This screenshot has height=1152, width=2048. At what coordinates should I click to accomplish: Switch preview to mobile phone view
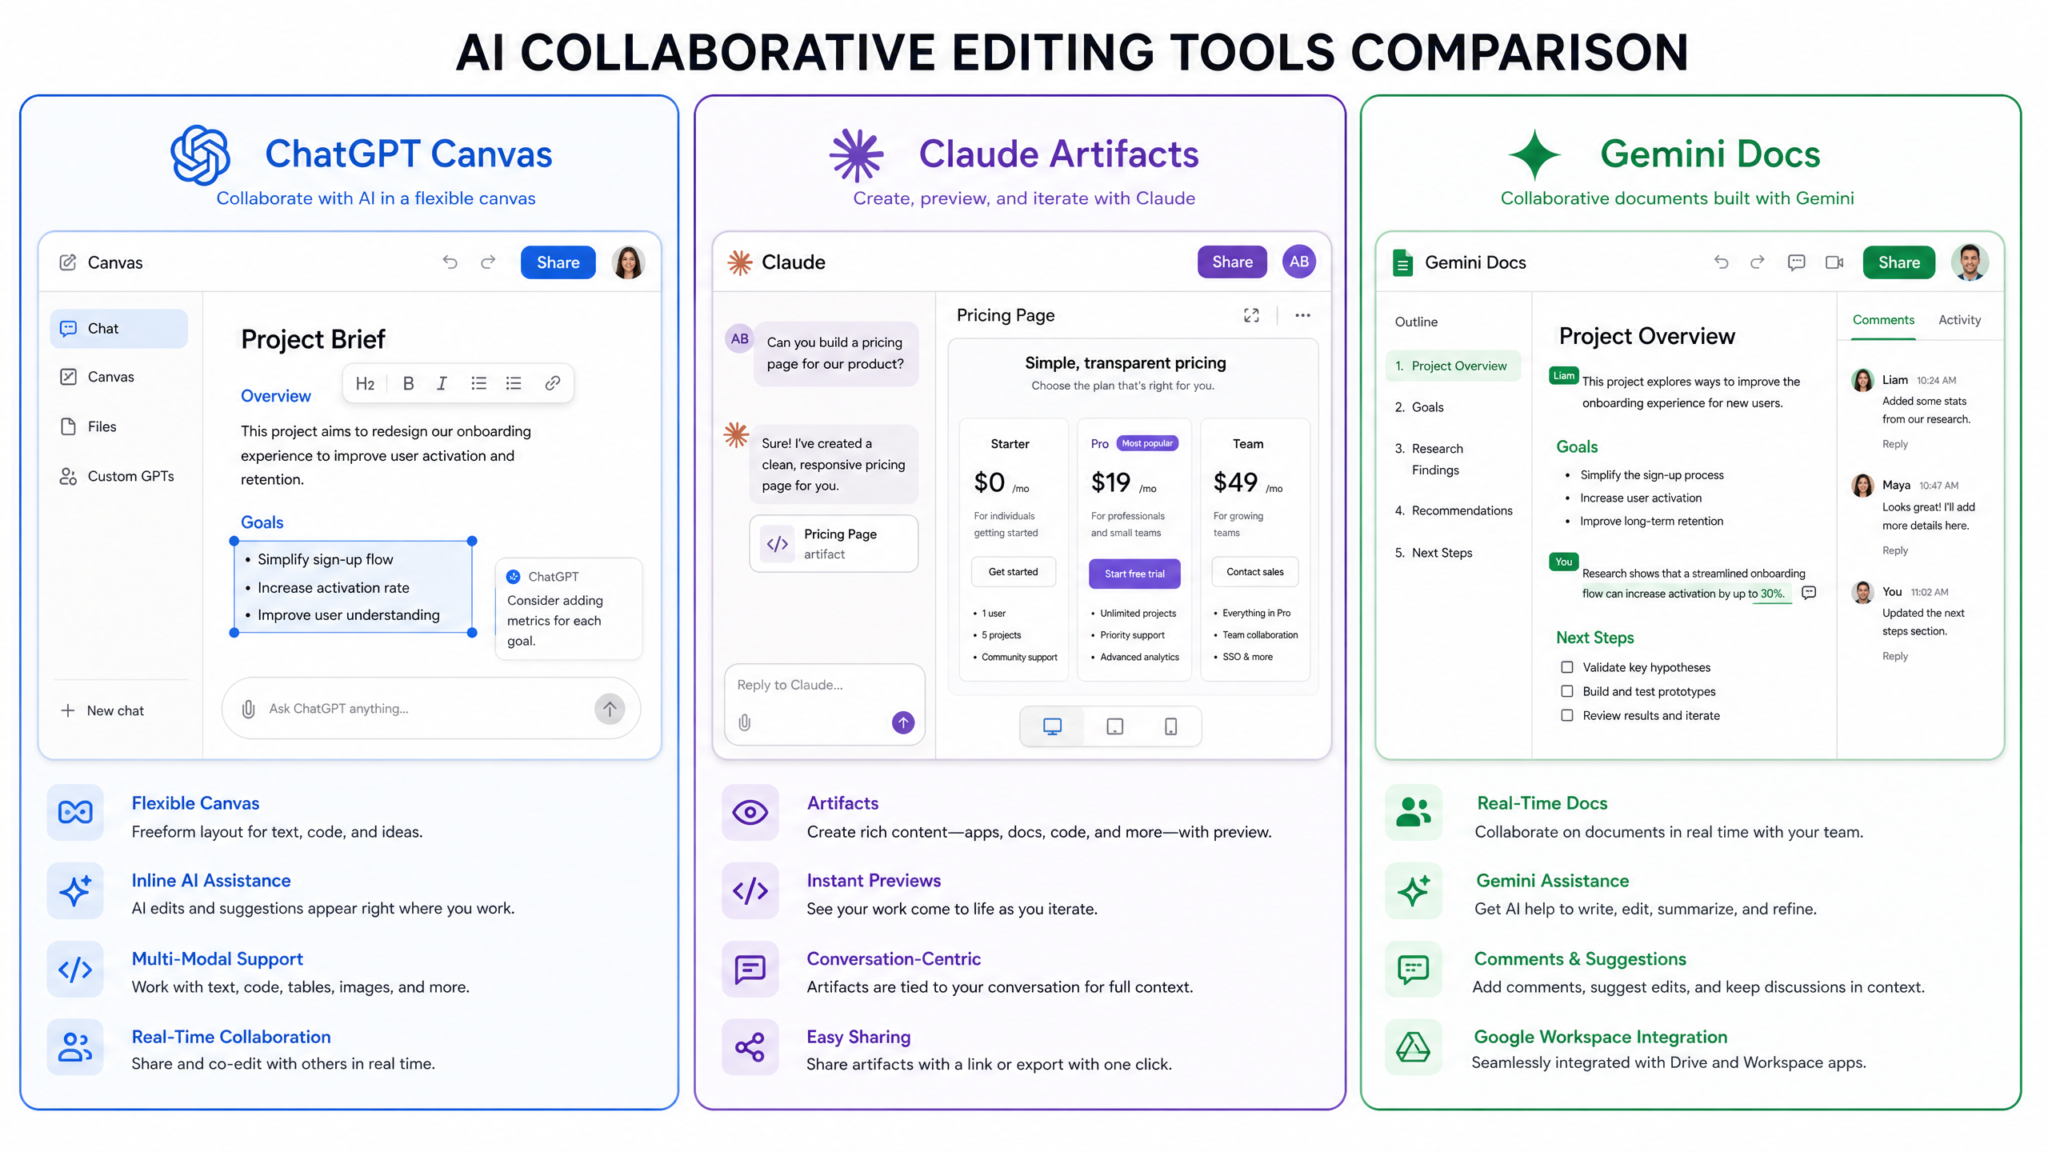pyautogui.click(x=1171, y=727)
